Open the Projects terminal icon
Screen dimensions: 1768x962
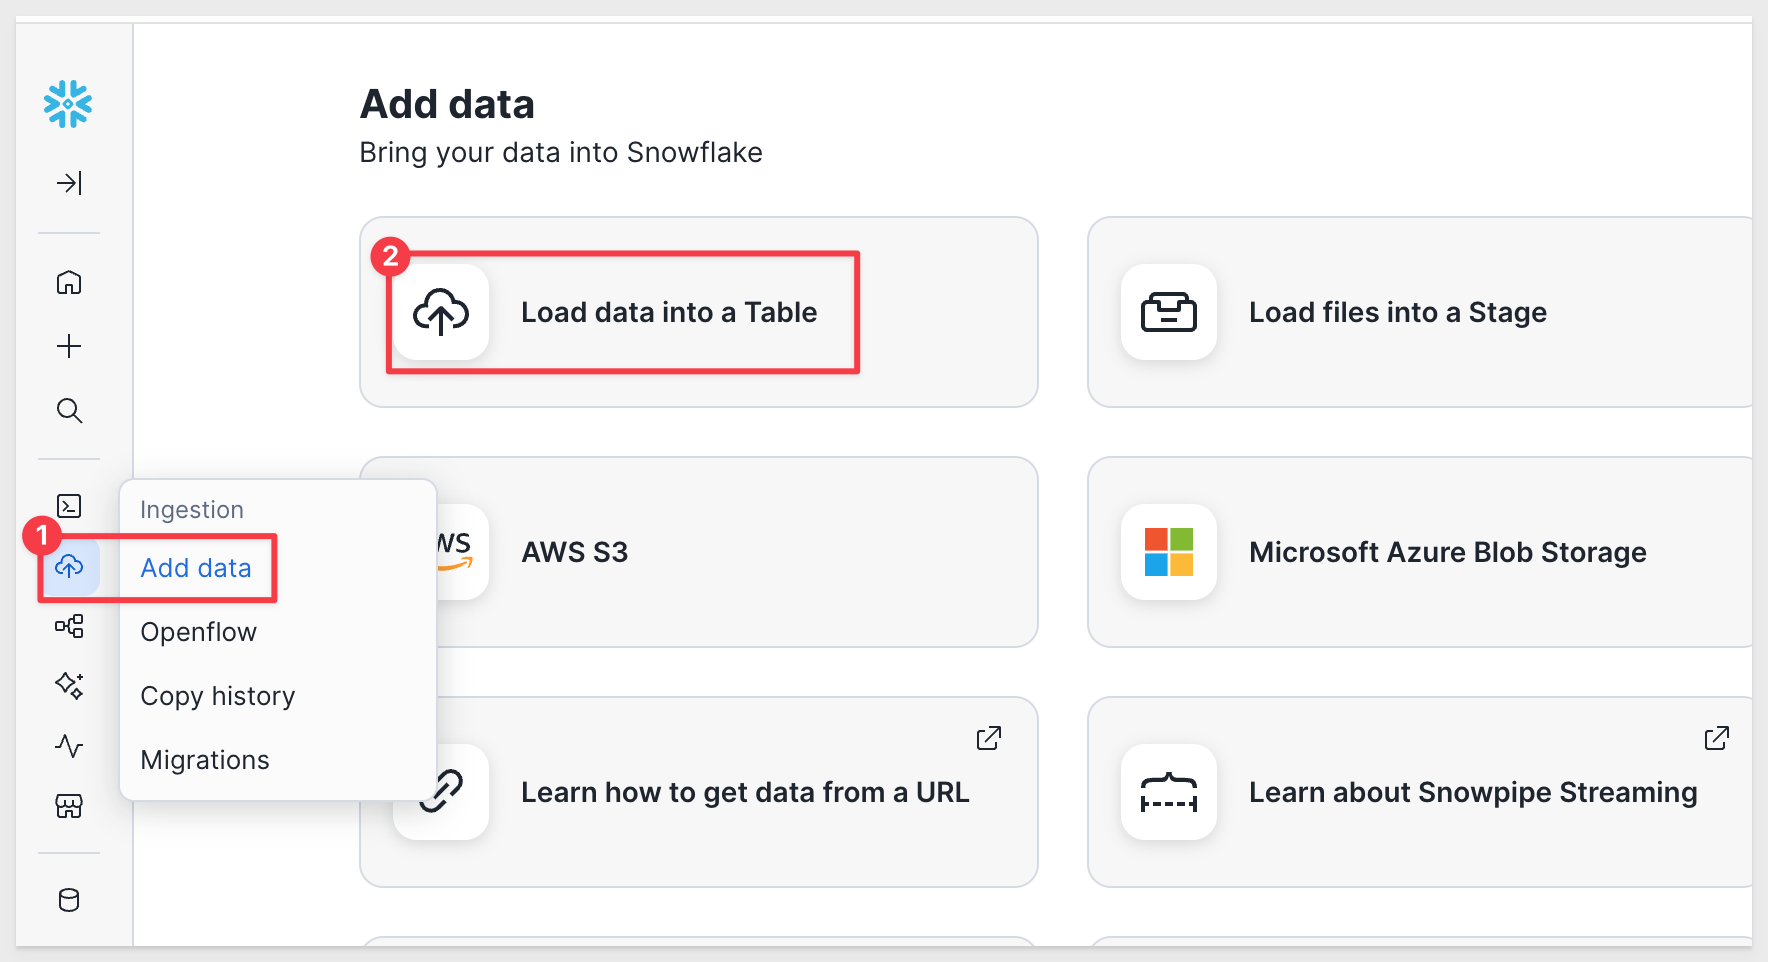click(x=69, y=506)
